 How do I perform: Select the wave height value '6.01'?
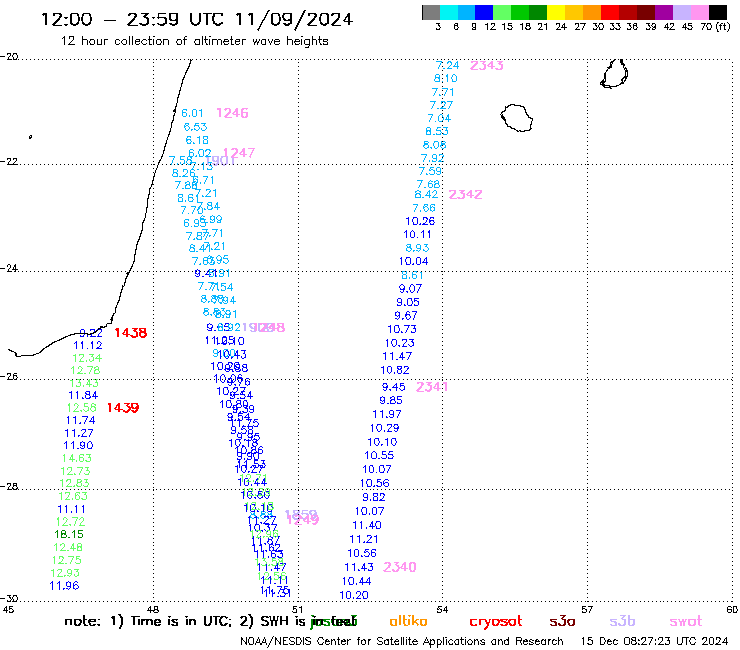(192, 113)
